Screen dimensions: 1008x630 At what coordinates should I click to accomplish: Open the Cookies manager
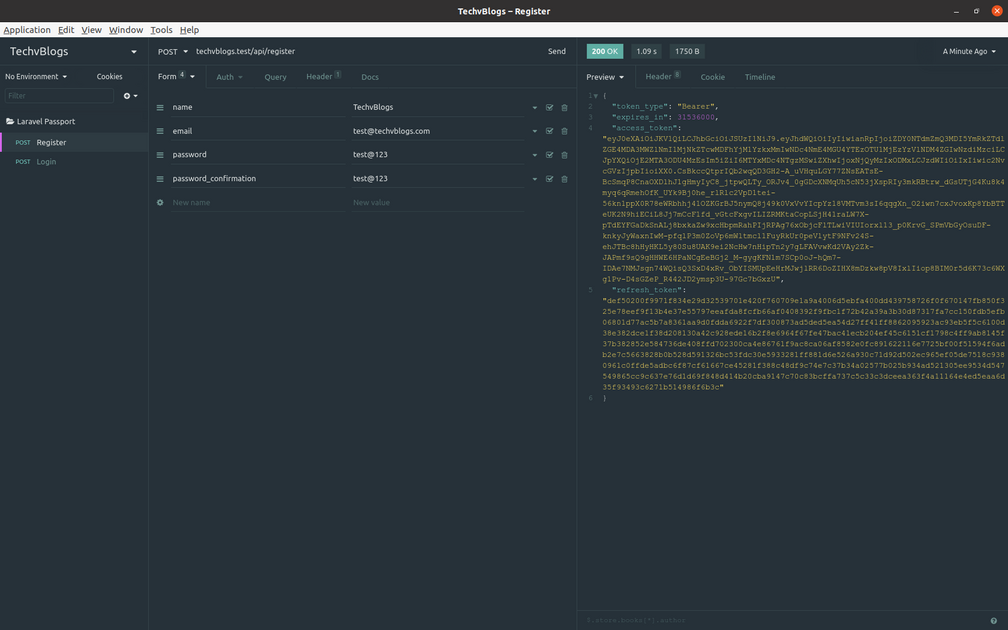click(109, 76)
